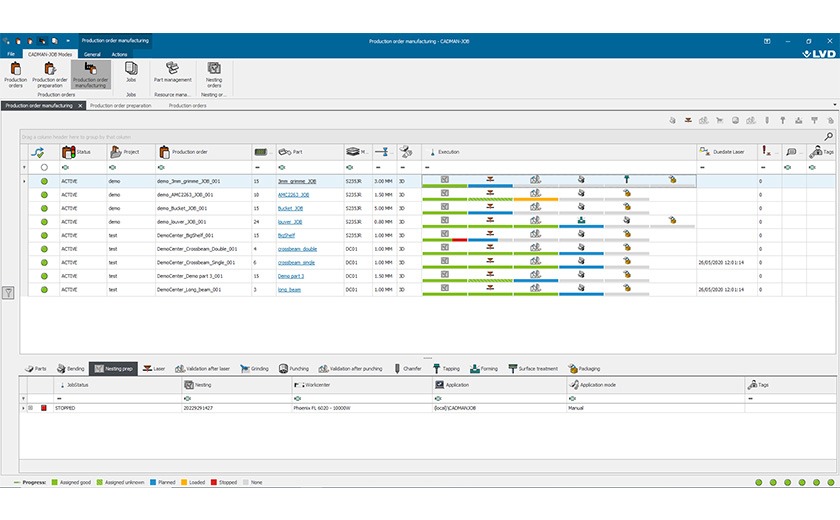Click packaging step icon in DemoCenter_Long_beam_001 row
This screenshot has width=840, height=520.
click(626, 288)
